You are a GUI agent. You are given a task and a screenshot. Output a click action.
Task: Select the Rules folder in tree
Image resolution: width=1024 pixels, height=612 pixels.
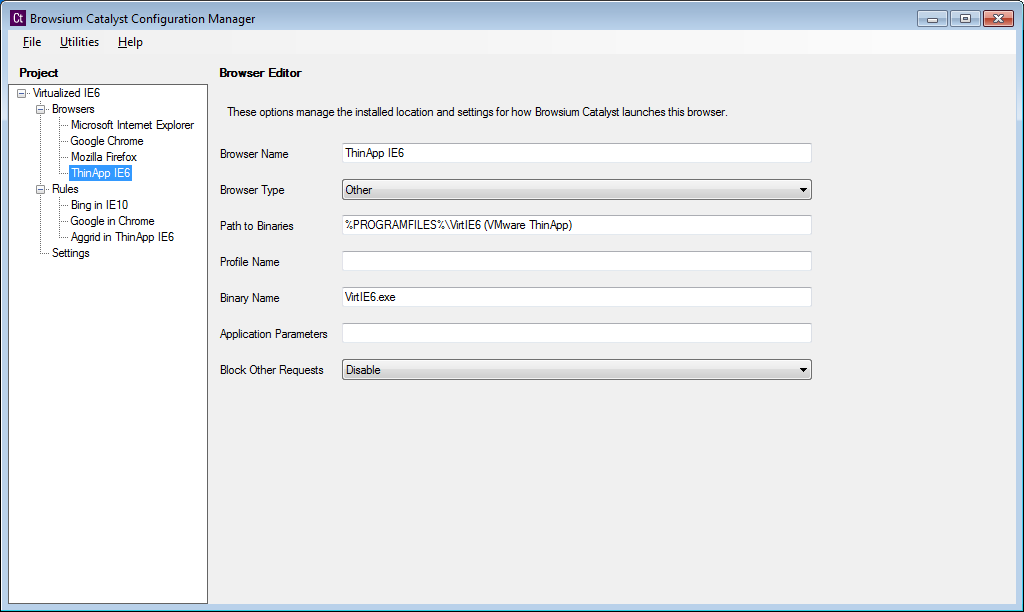tap(65, 189)
